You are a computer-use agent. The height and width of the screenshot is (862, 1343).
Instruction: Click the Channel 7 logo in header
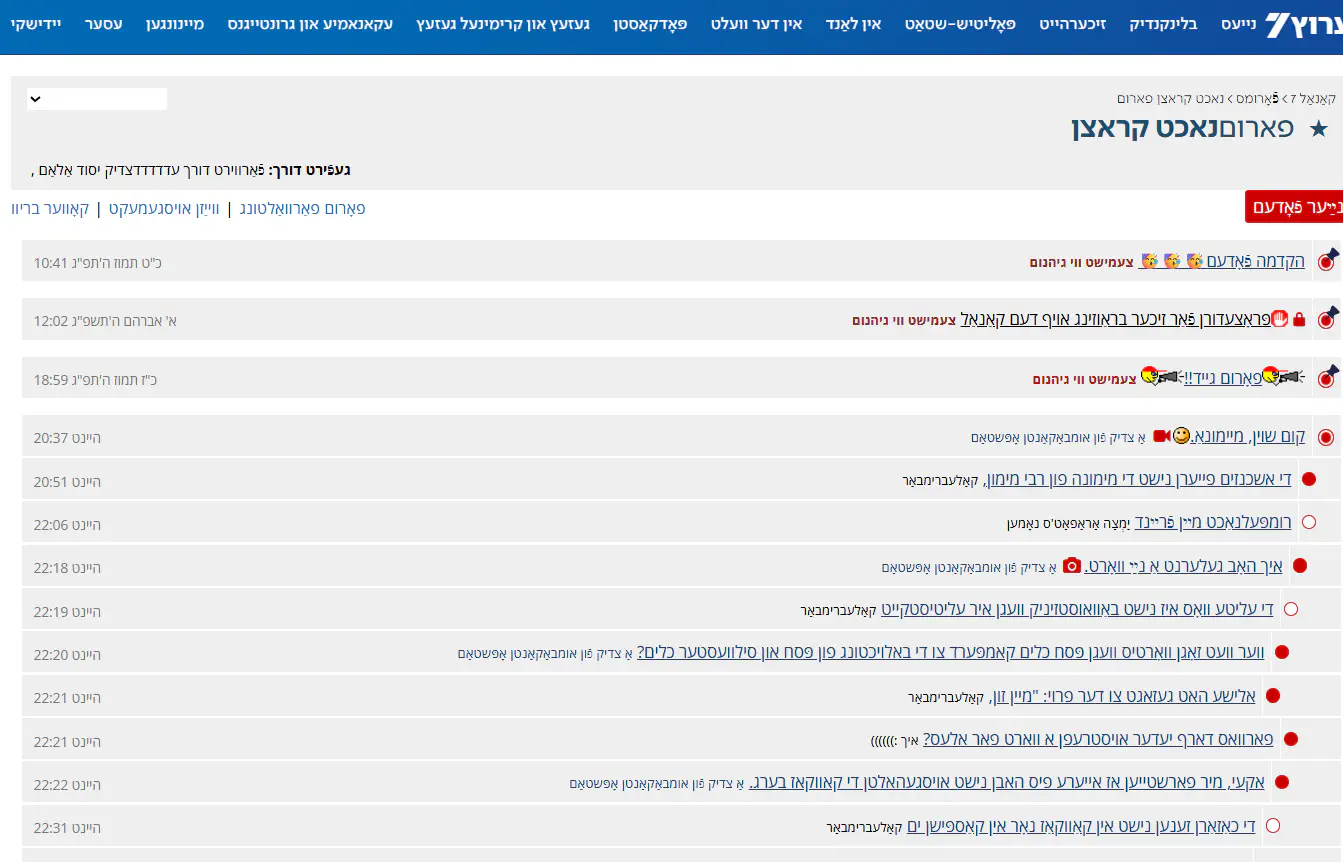pos(1303,26)
